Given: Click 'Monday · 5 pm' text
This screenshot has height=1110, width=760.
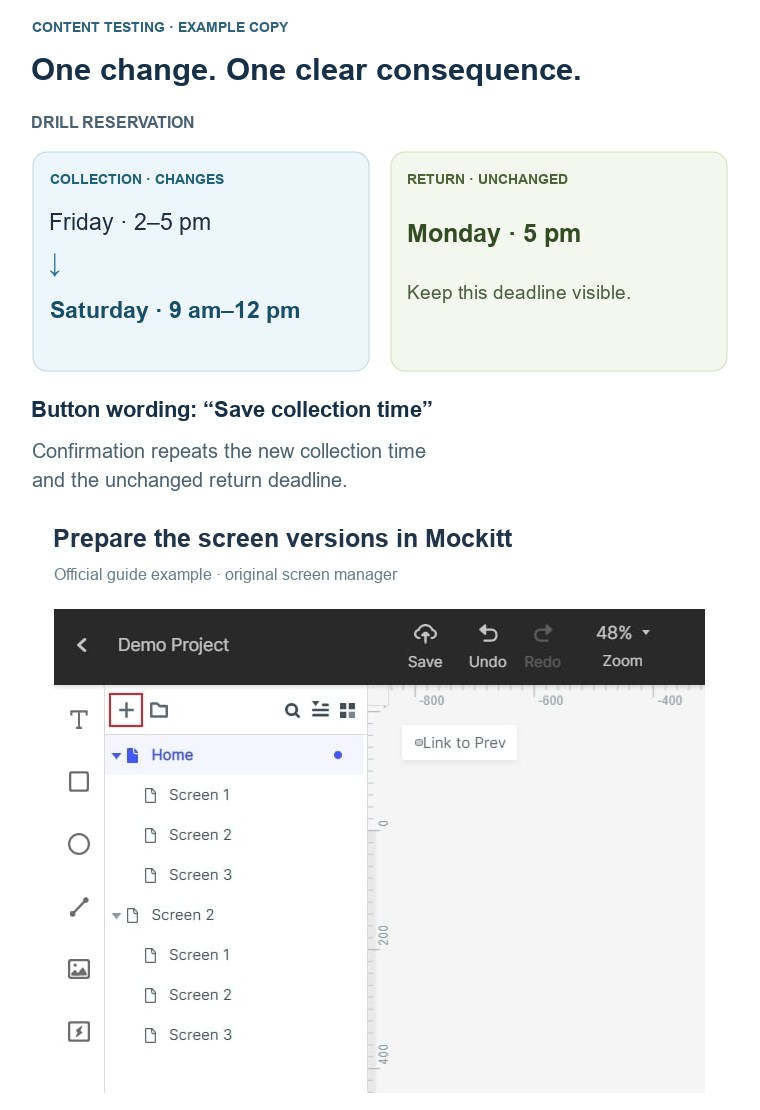Looking at the screenshot, I should pos(494,234).
